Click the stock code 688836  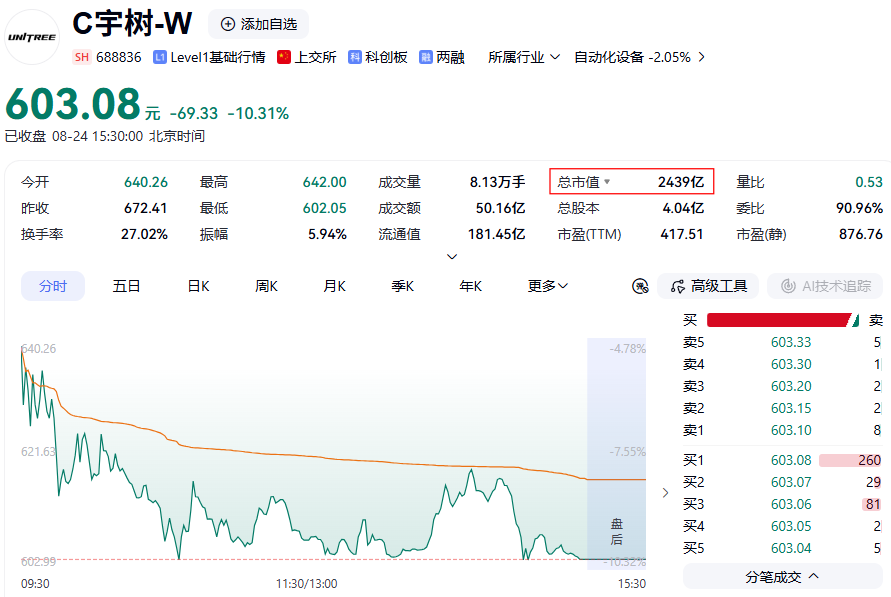(x=119, y=57)
